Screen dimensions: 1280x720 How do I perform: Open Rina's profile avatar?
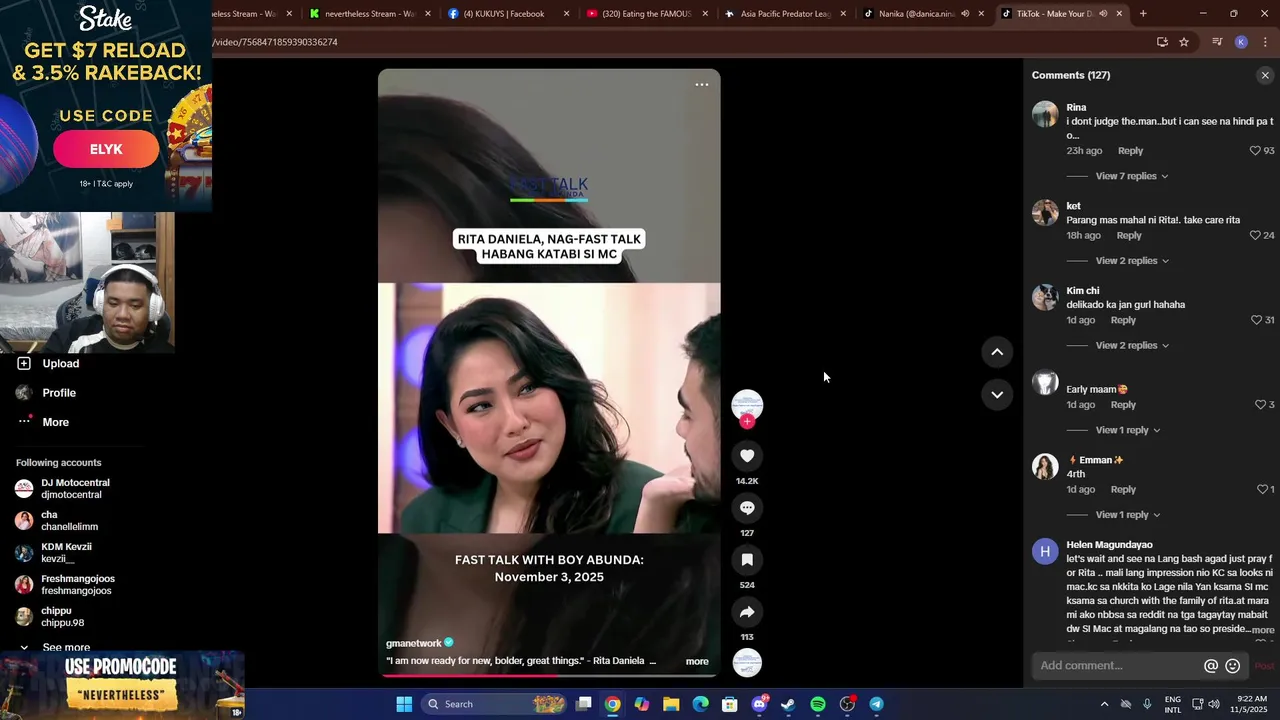[x=1045, y=114]
